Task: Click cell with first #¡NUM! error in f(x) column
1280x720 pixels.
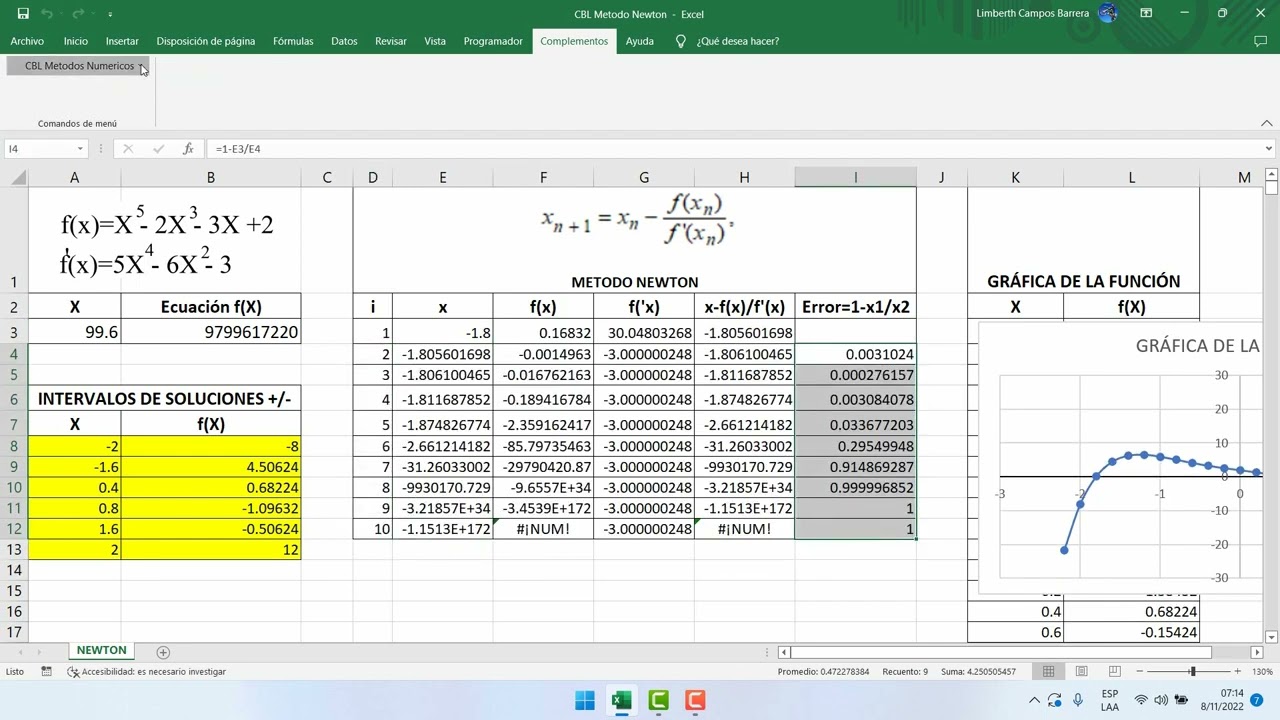Action: coord(543,528)
